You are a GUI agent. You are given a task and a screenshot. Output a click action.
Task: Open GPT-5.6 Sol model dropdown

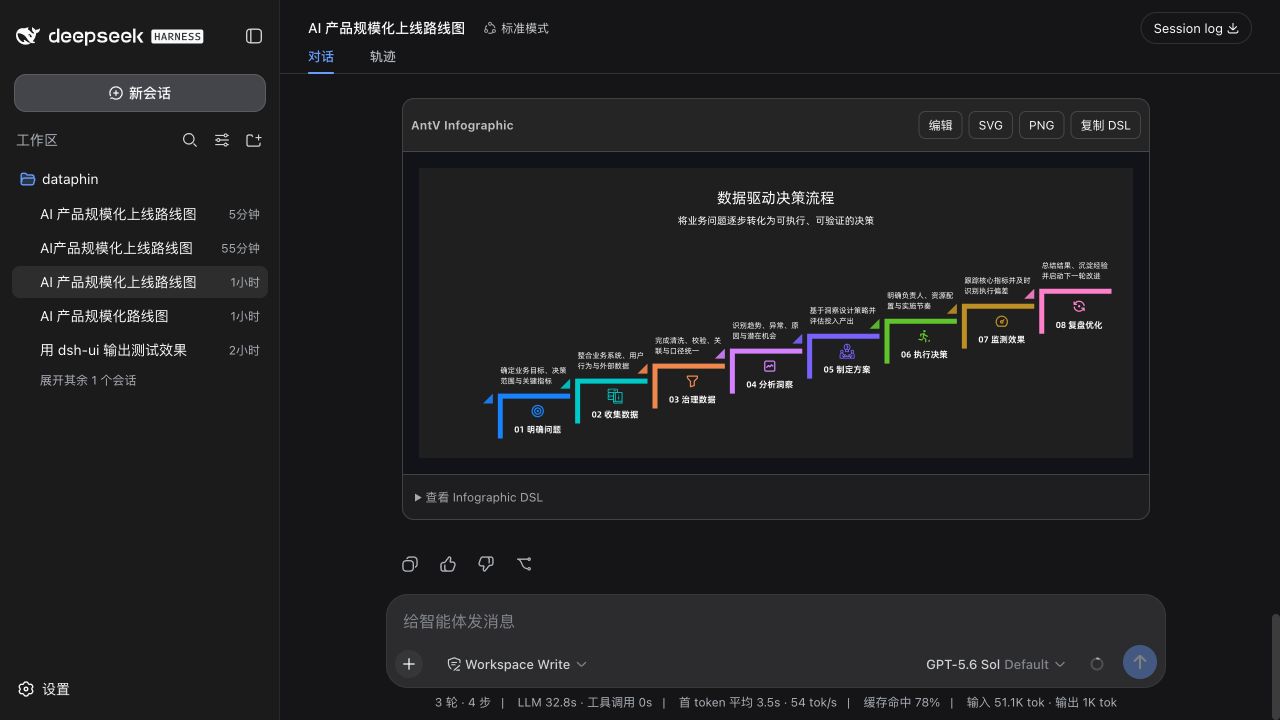point(996,664)
